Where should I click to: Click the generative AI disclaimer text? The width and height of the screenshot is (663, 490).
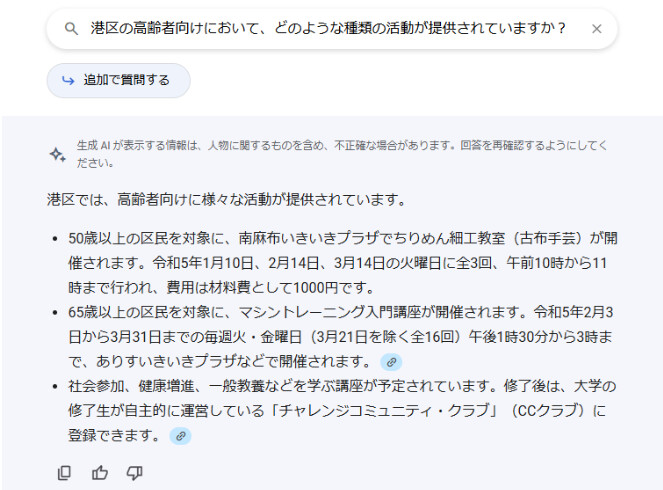pyautogui.click(x=342, y=154)
